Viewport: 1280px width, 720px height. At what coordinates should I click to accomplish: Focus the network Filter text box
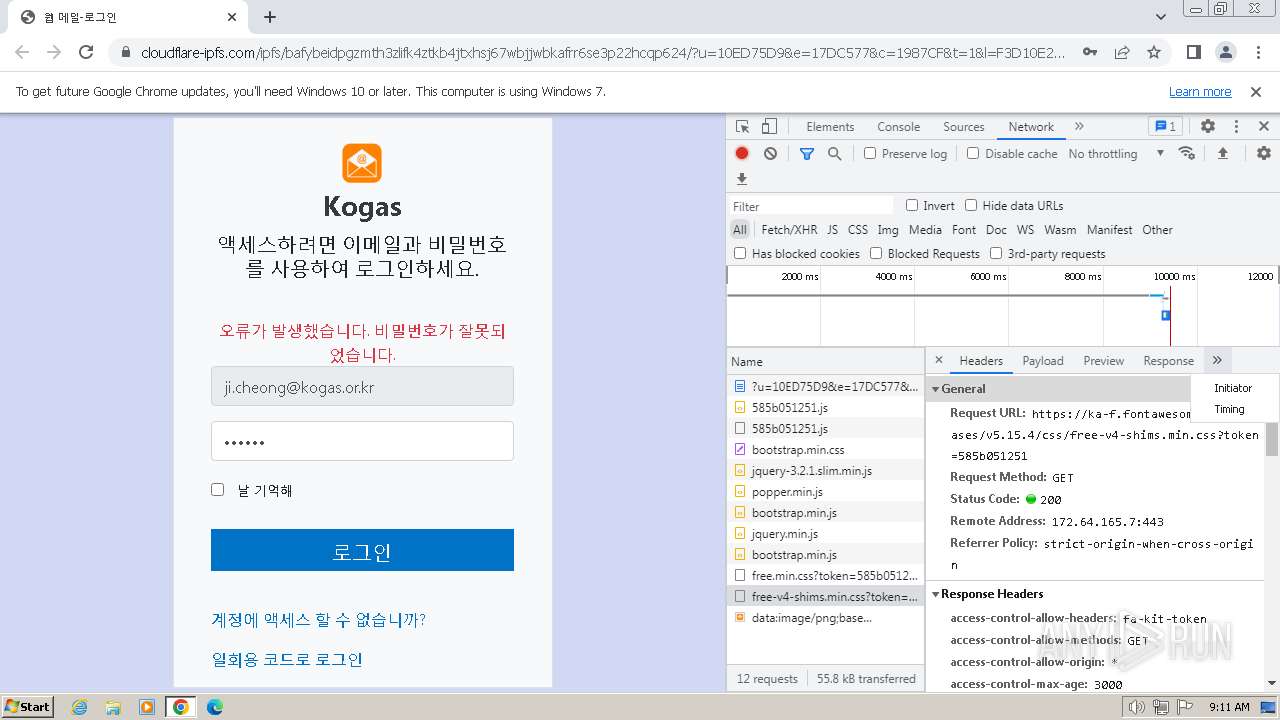811,205
